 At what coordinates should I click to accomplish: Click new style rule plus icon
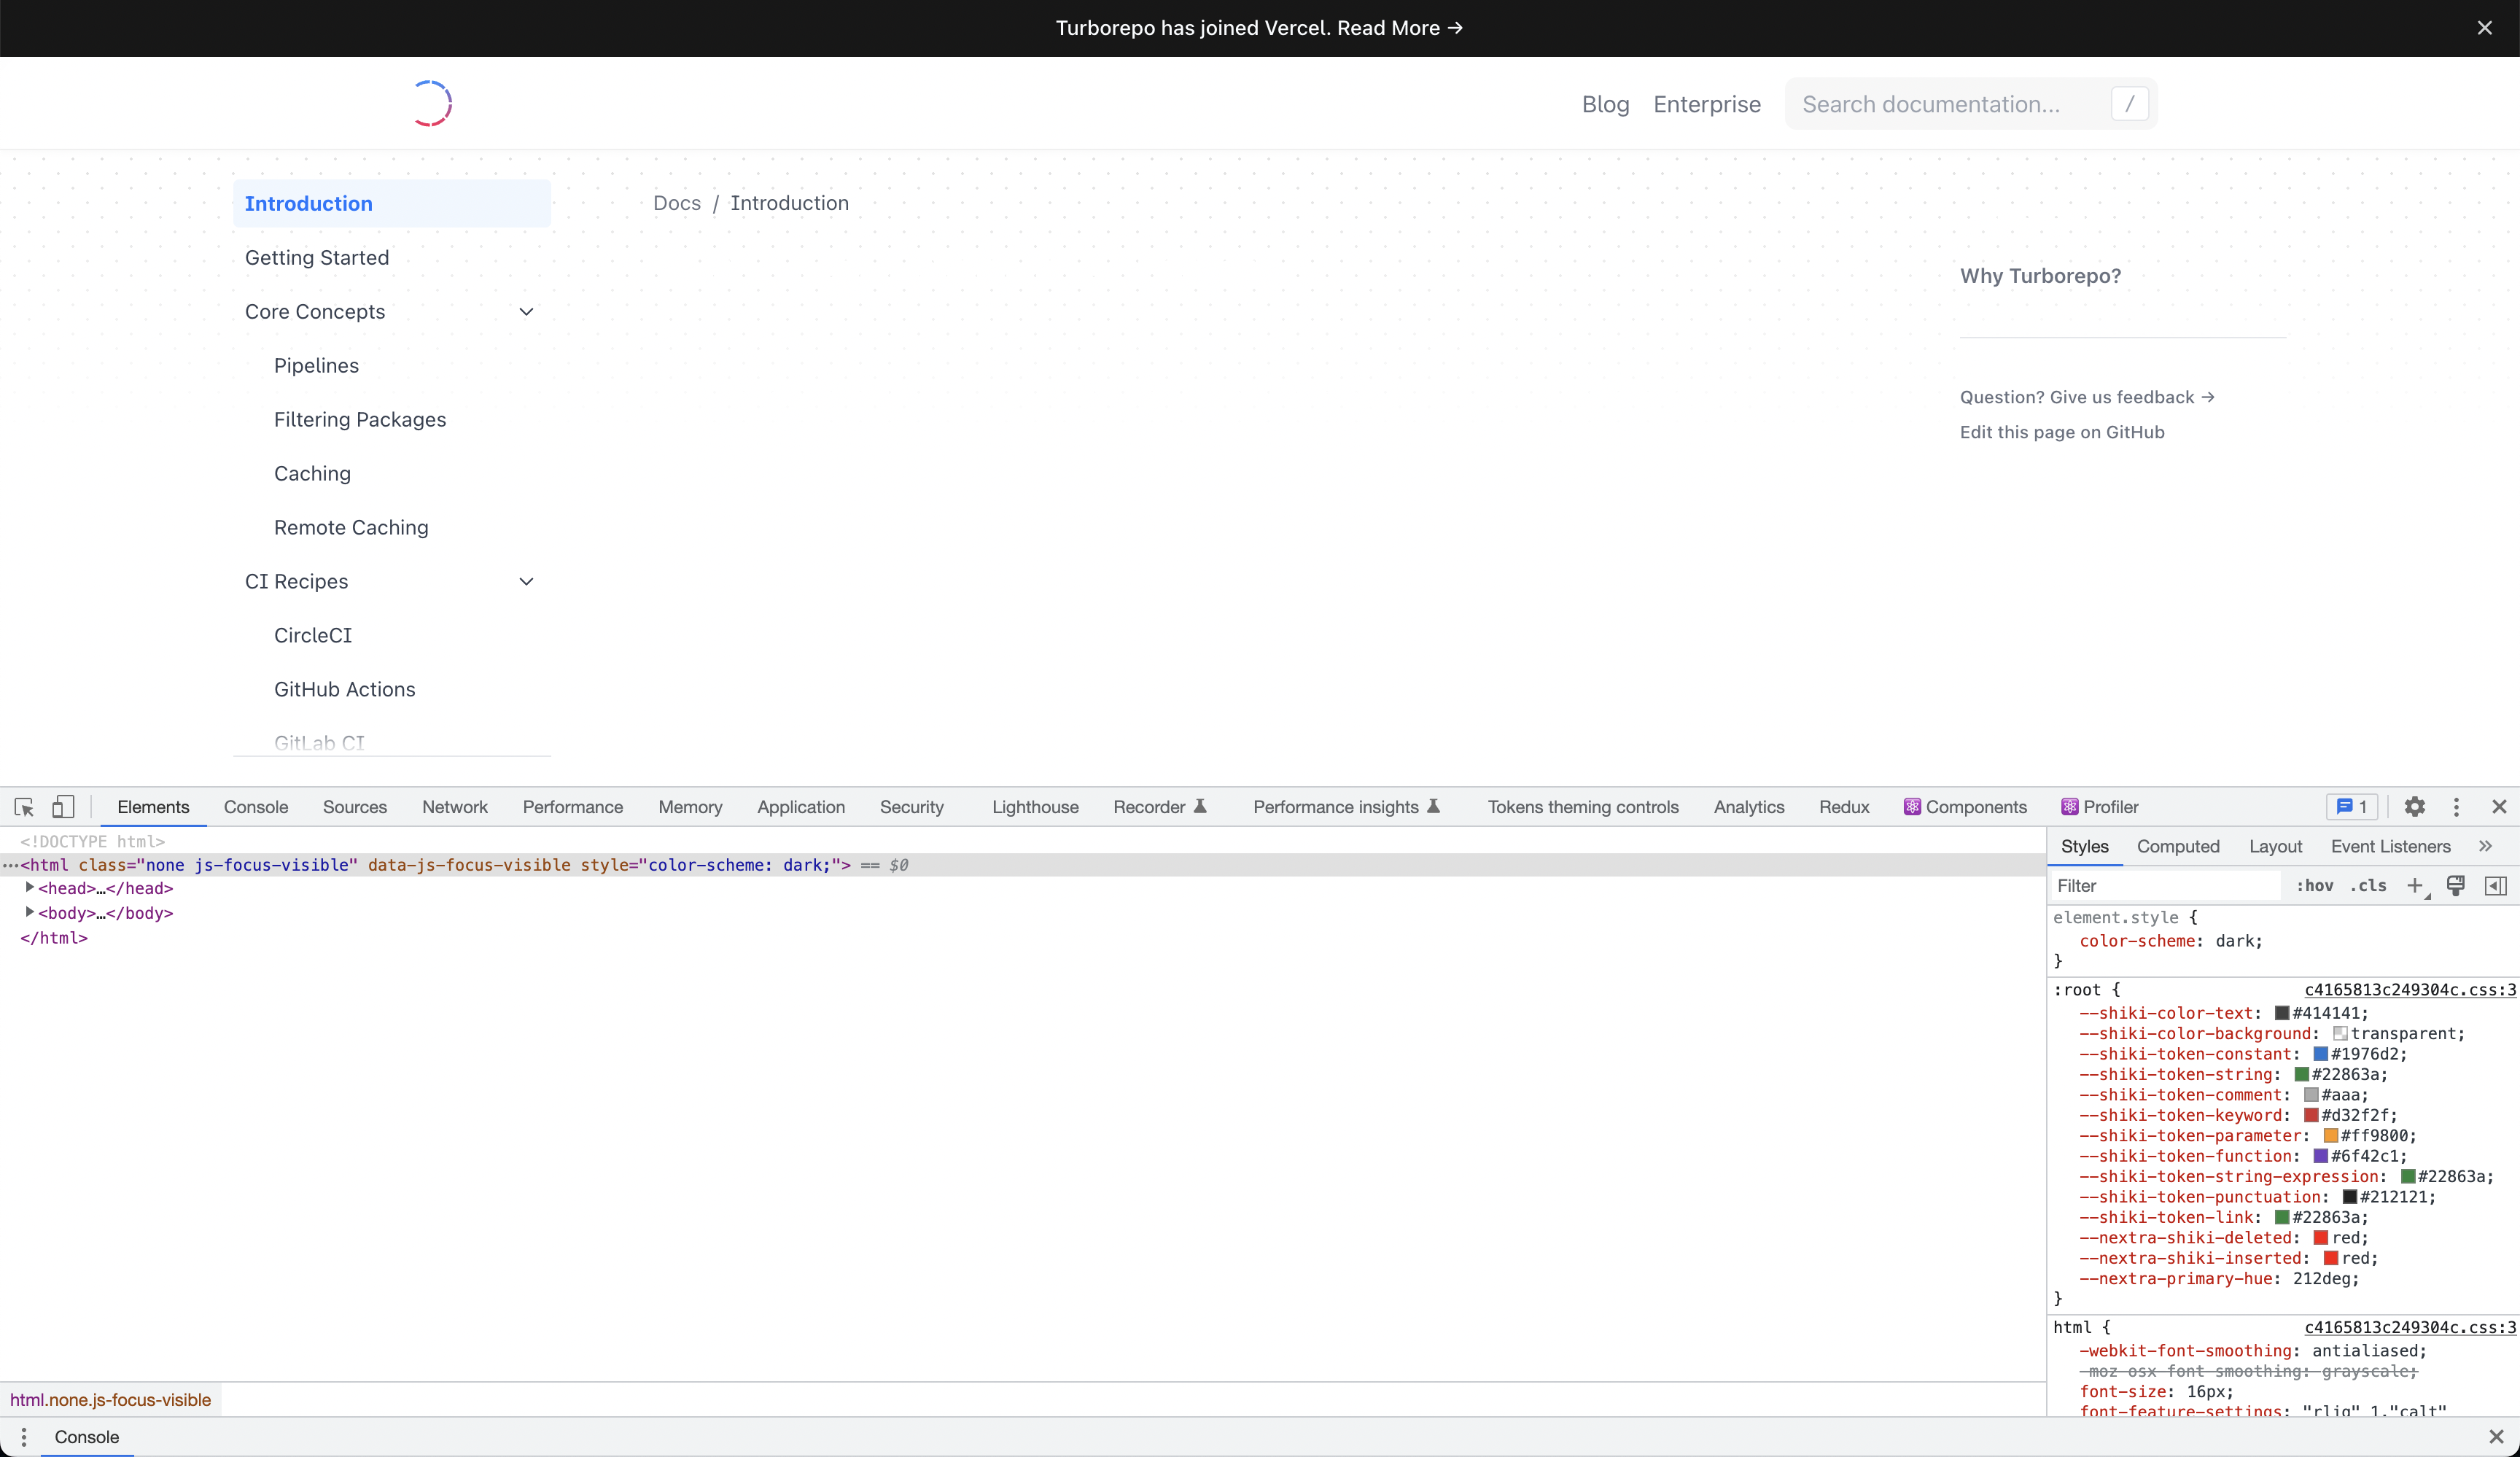coord(2415,886)
